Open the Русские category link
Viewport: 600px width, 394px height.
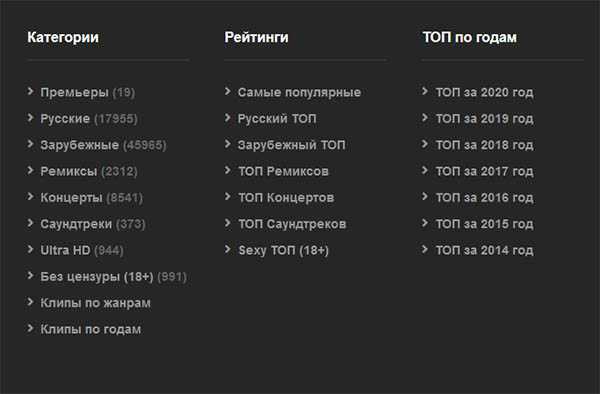[65, 119]
